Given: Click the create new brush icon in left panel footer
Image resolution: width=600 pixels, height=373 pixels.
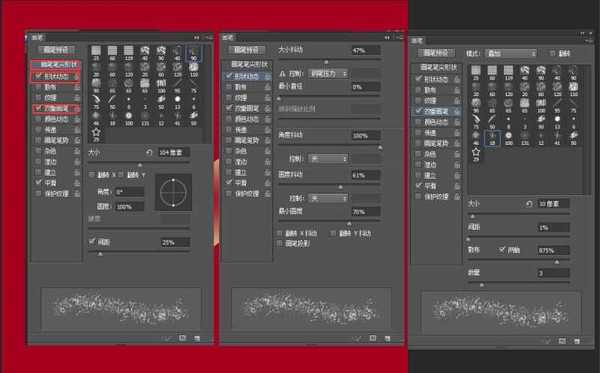Looking at the screenshot, I should click(183, 338).
